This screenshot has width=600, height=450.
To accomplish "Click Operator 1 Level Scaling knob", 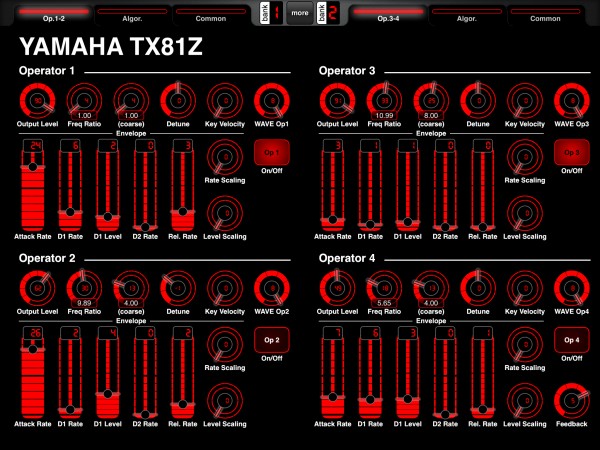I will tap(225, 213).
